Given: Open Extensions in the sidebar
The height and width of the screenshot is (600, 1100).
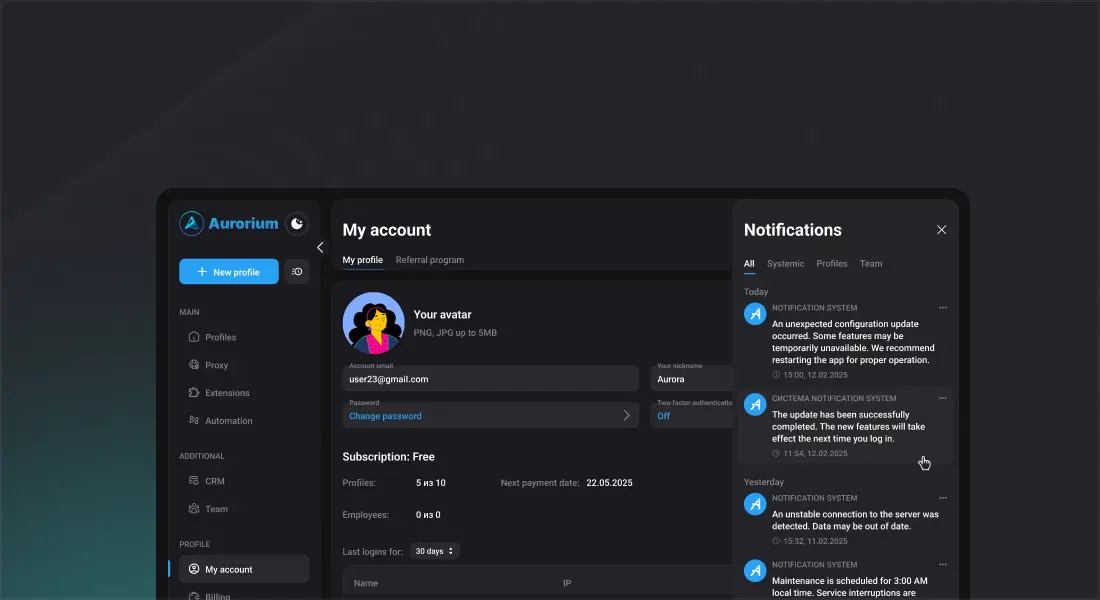Looking at the screenshot, I should [227, 393].
